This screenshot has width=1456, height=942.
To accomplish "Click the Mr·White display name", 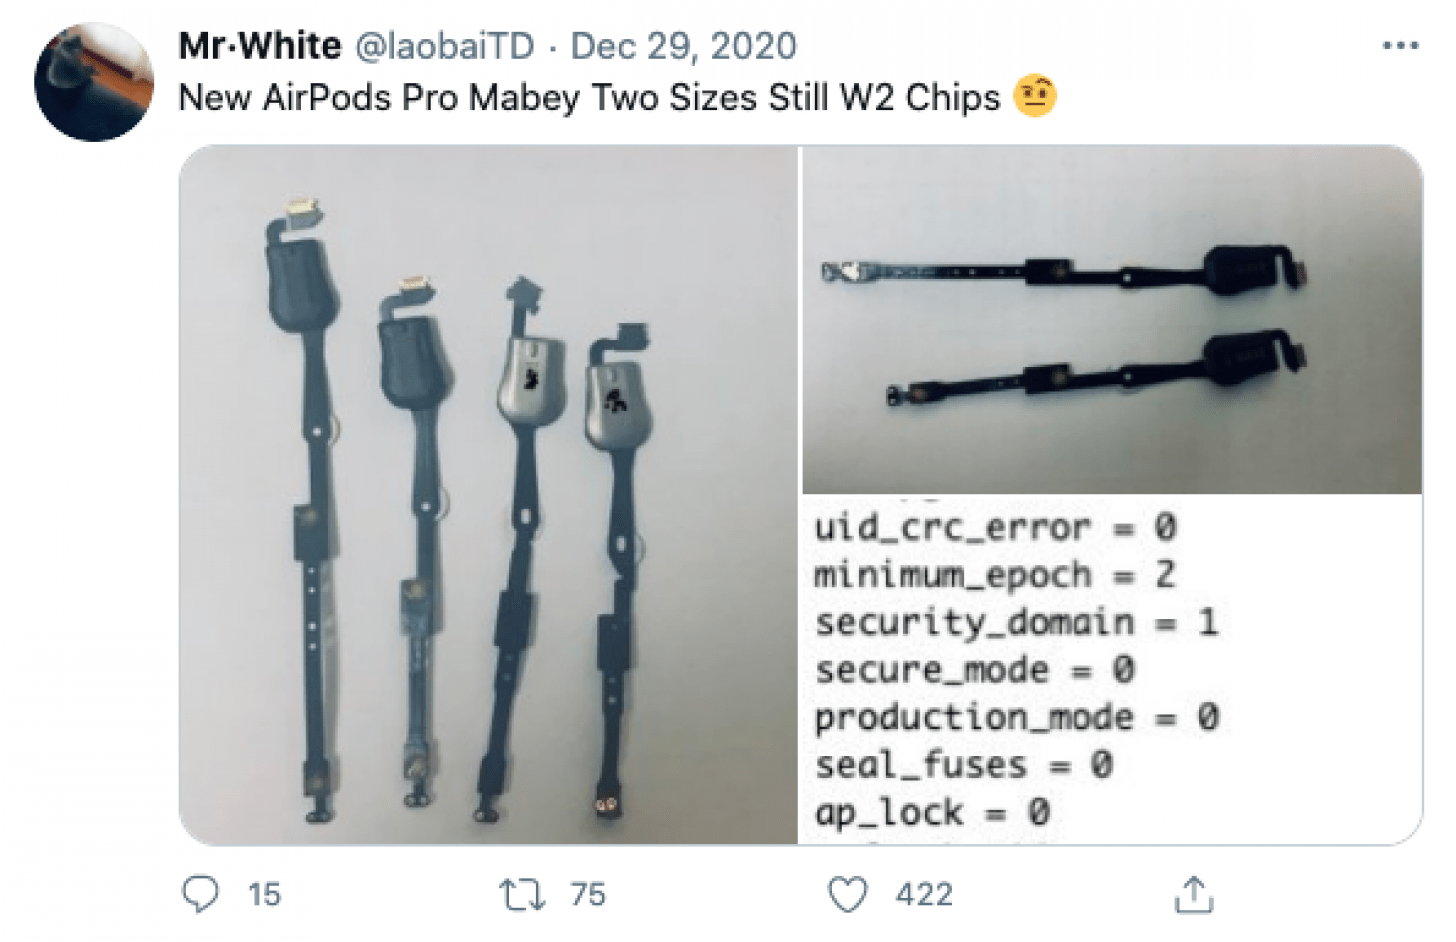I will click(260, 46).
